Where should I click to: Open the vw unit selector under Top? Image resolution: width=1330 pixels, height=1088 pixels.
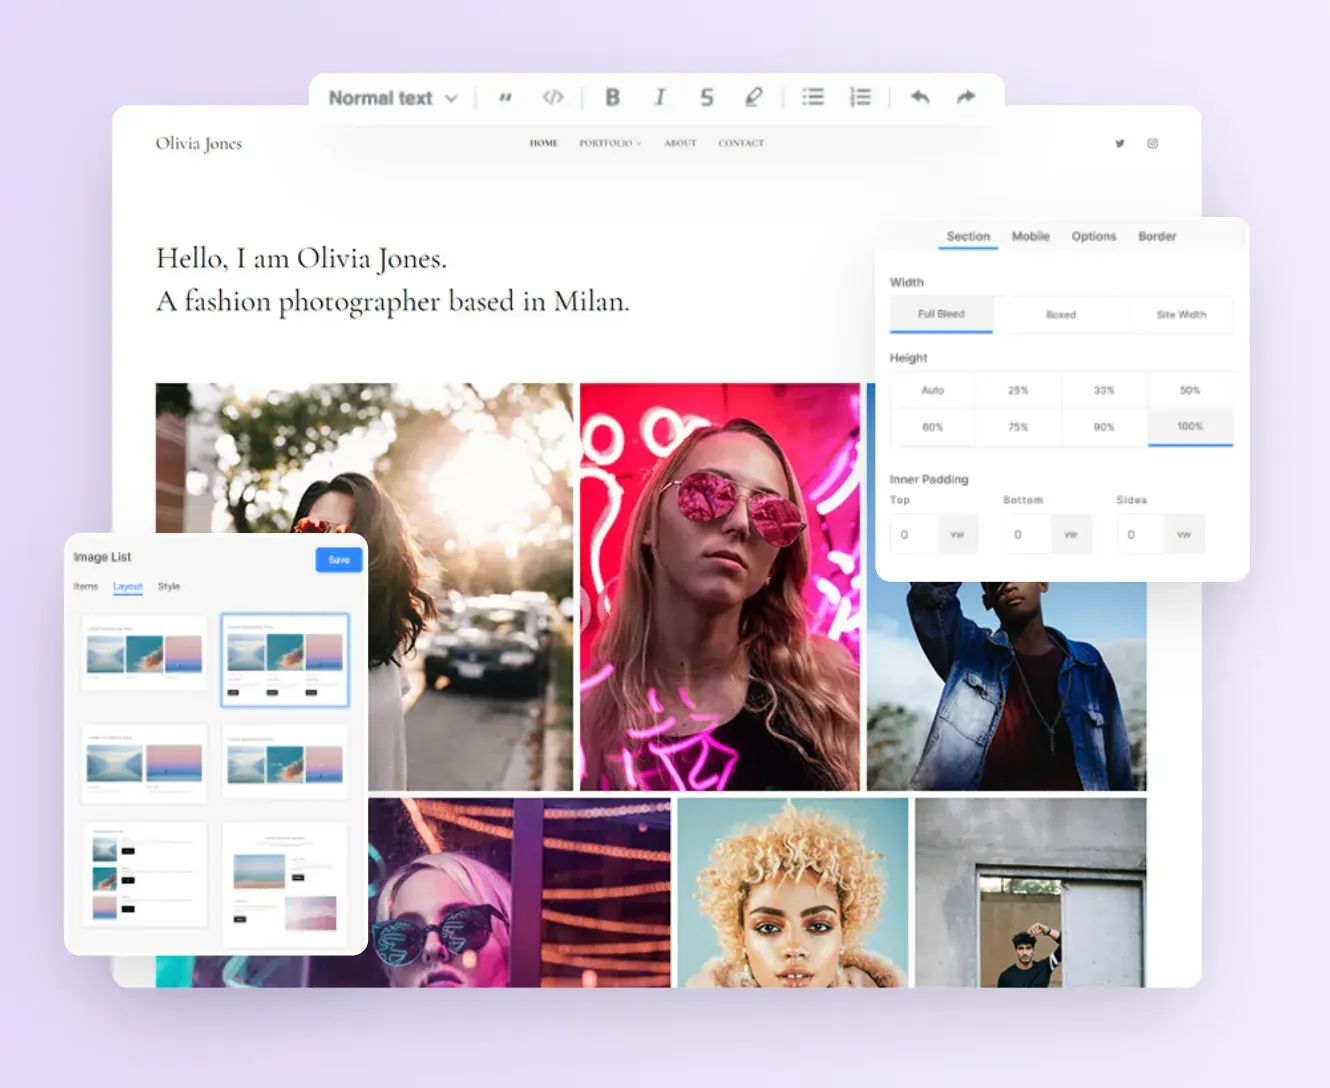coord(958,534)
